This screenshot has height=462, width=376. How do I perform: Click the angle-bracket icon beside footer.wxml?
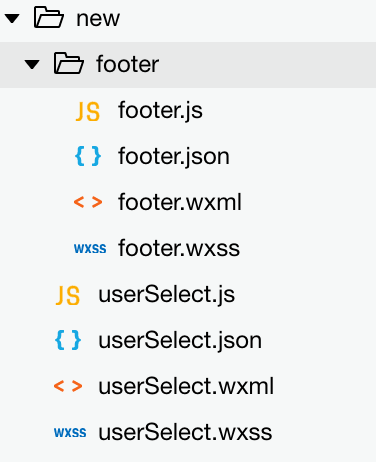(x=88, y=202)
